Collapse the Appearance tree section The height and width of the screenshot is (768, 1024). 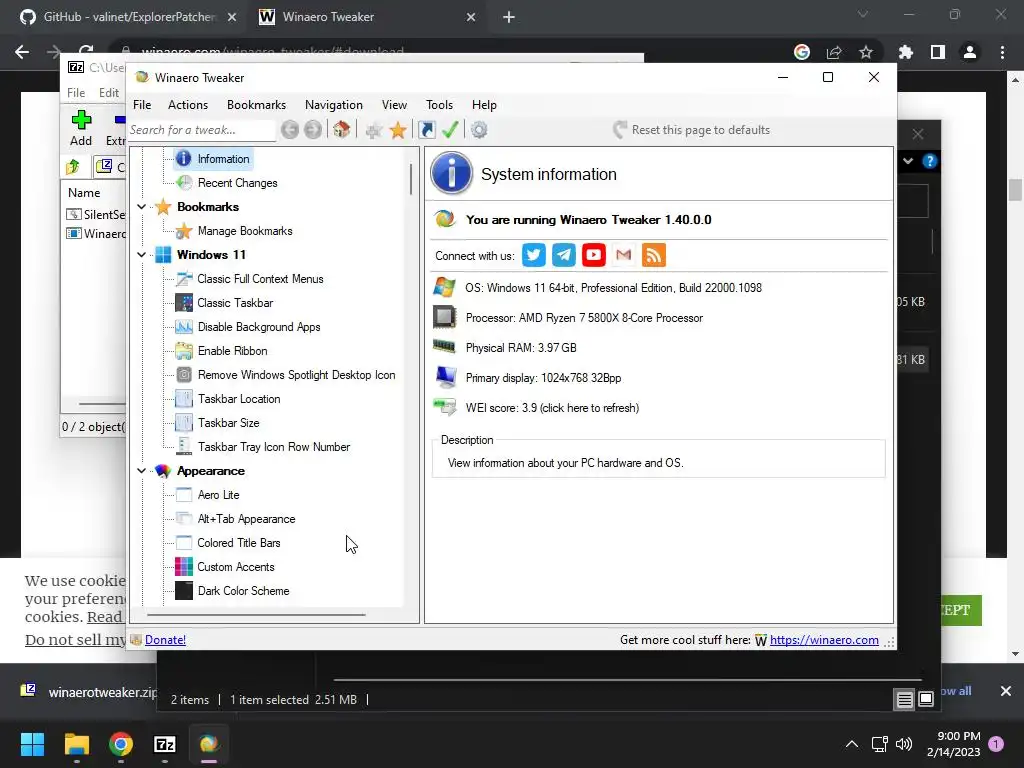142,471
